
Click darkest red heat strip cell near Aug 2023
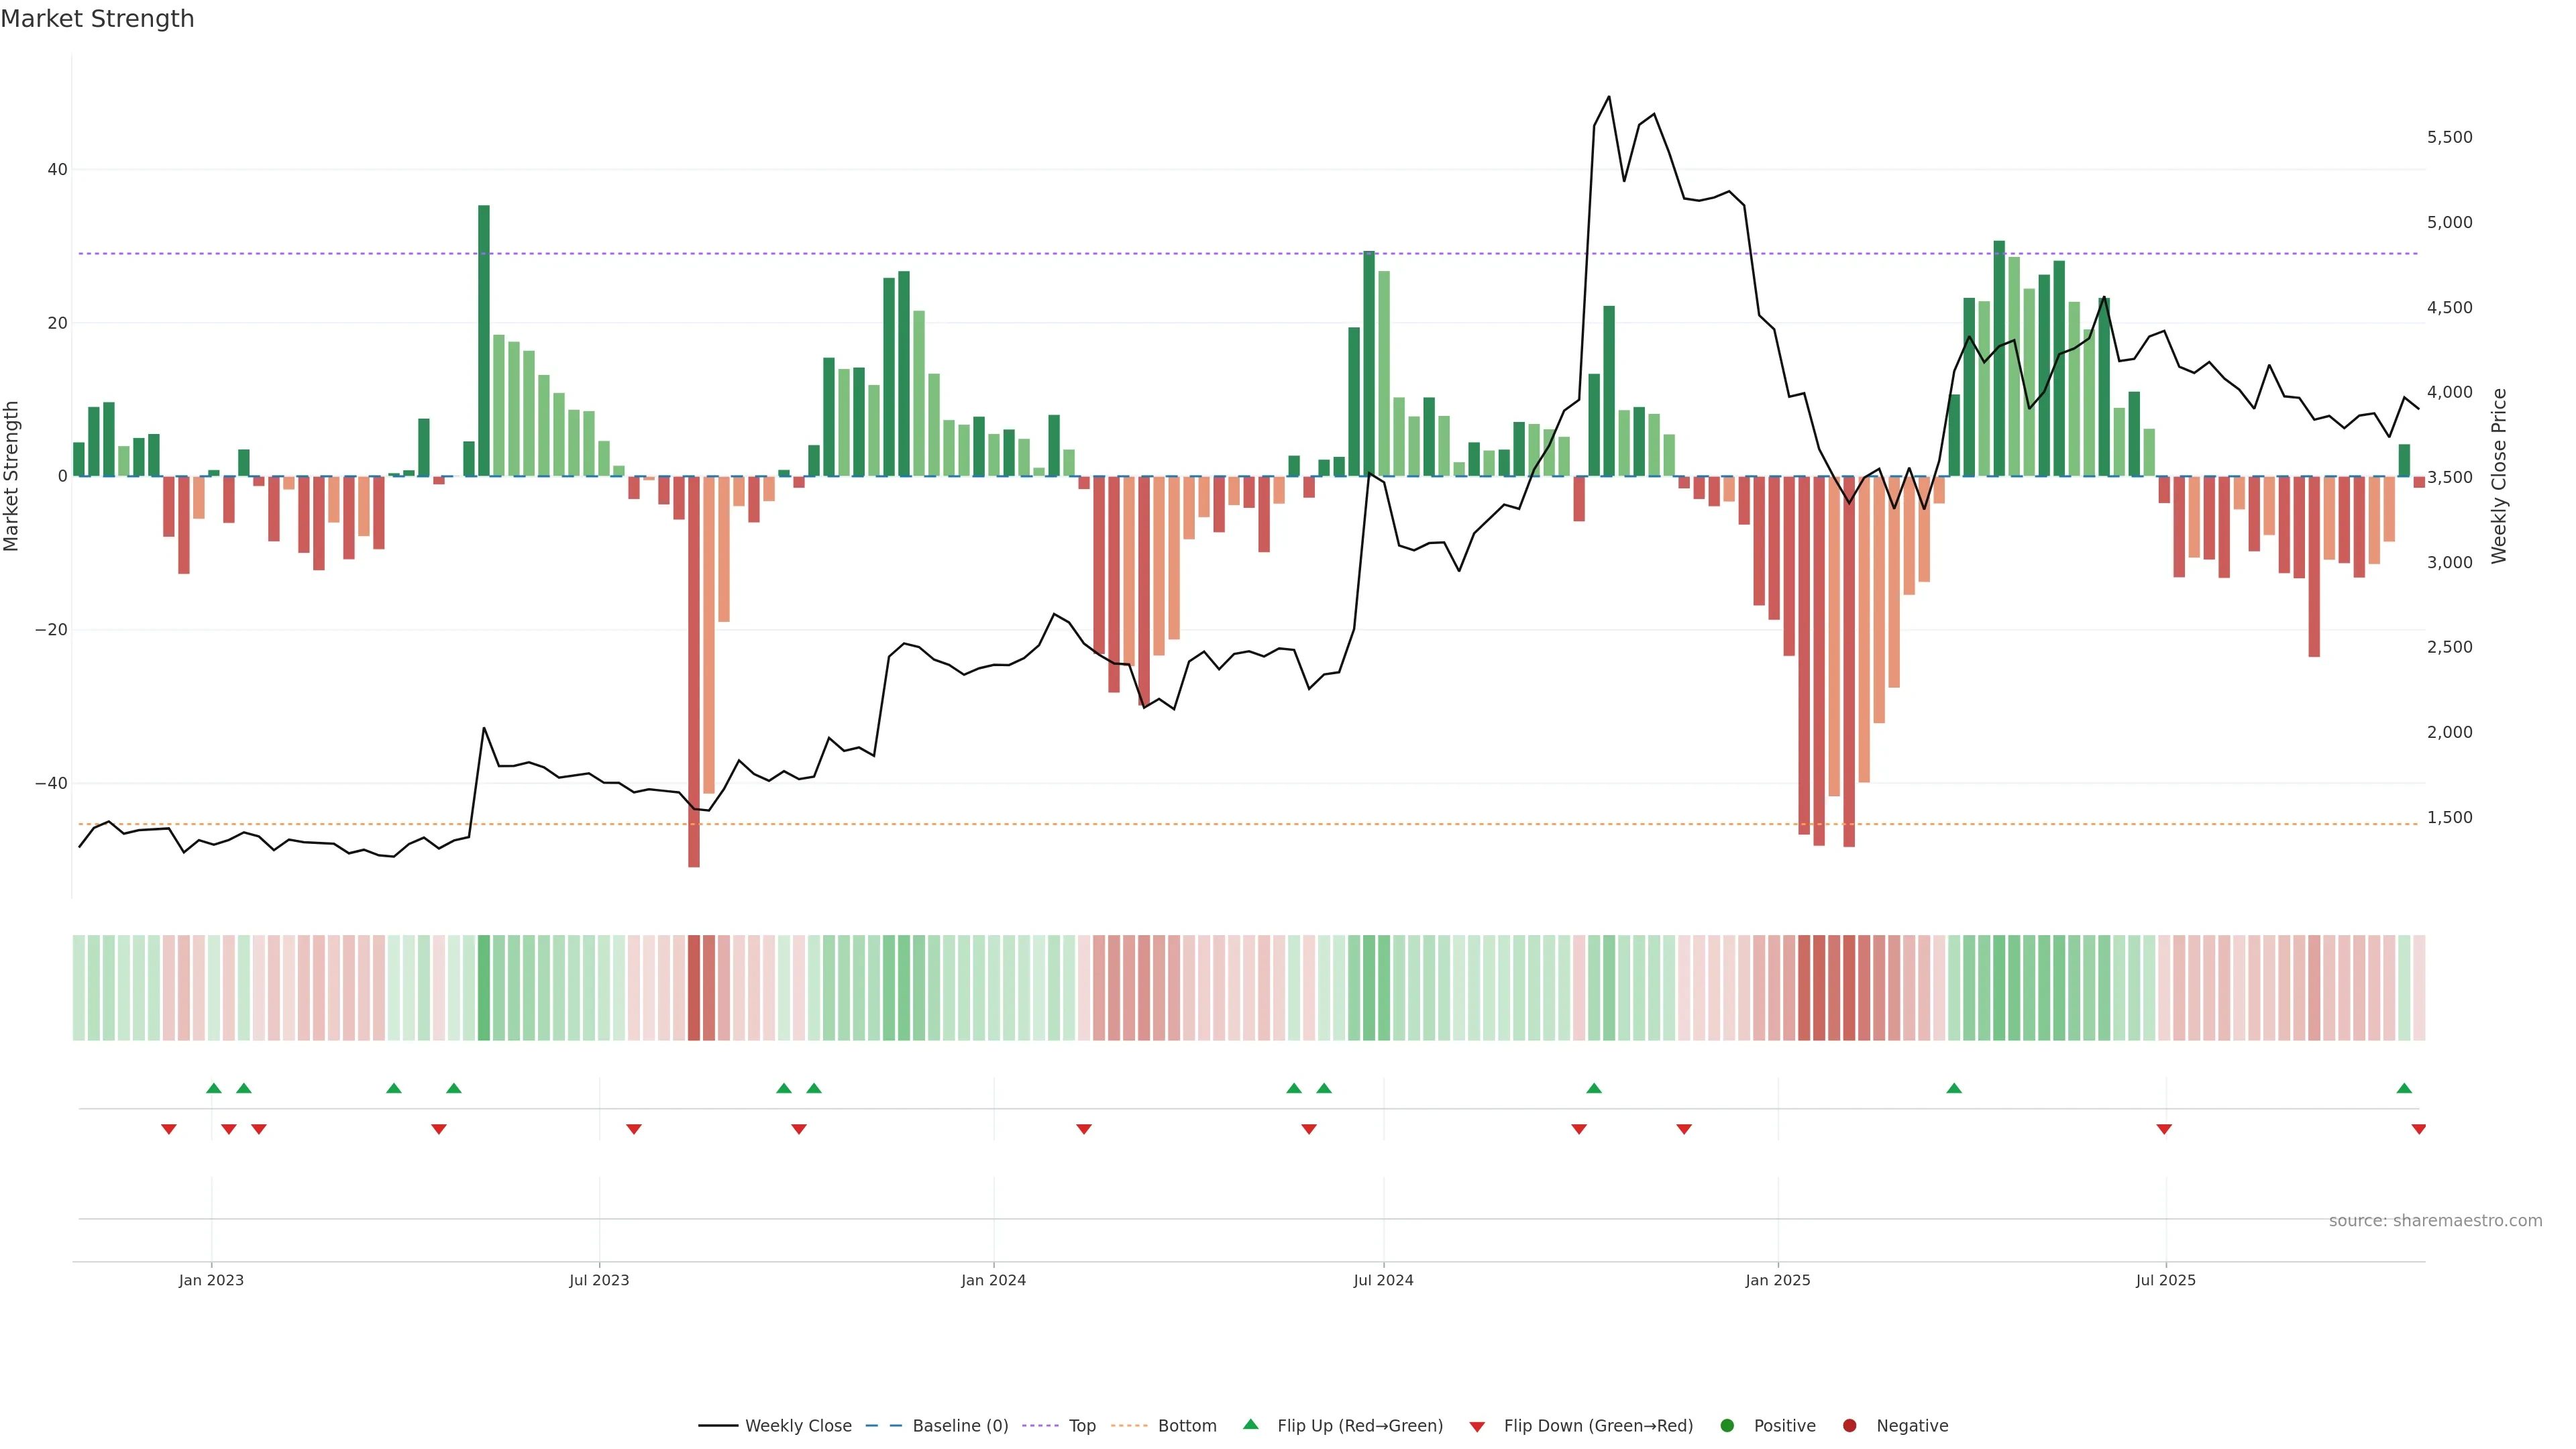(x=694, y=988)
